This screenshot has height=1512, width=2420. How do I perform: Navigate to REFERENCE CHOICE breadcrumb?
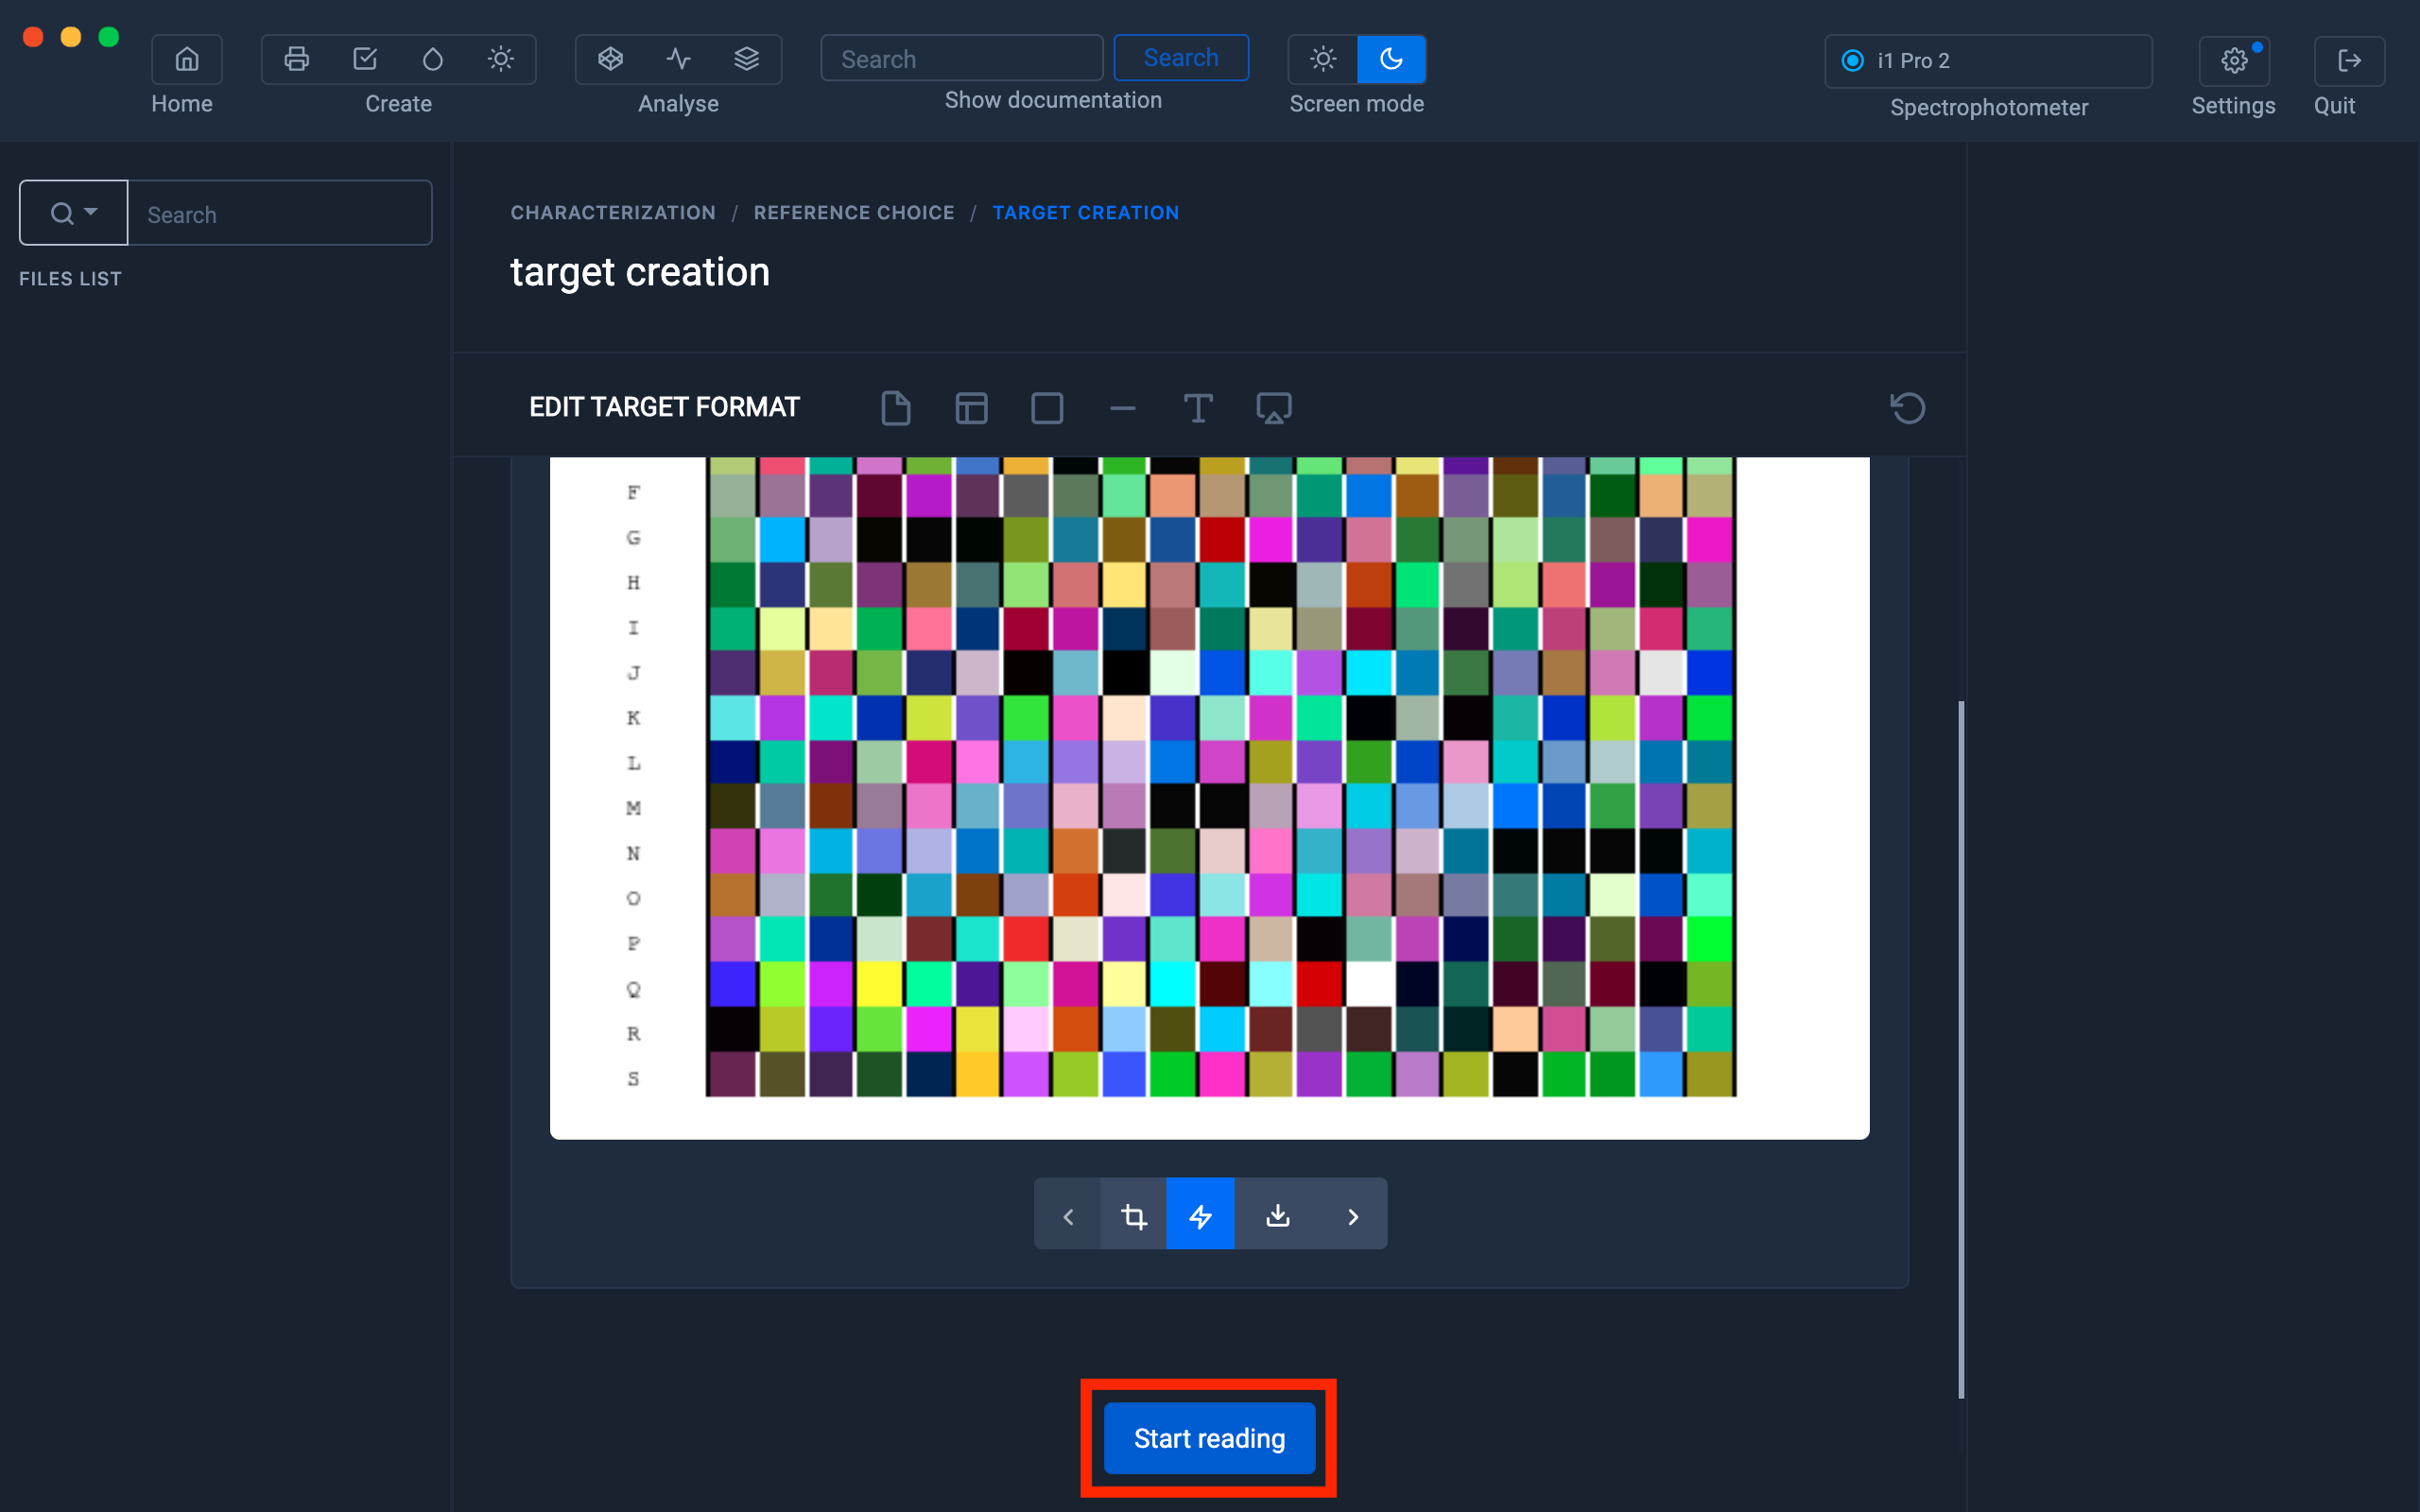pyautogui.click(x=854, y=213)
